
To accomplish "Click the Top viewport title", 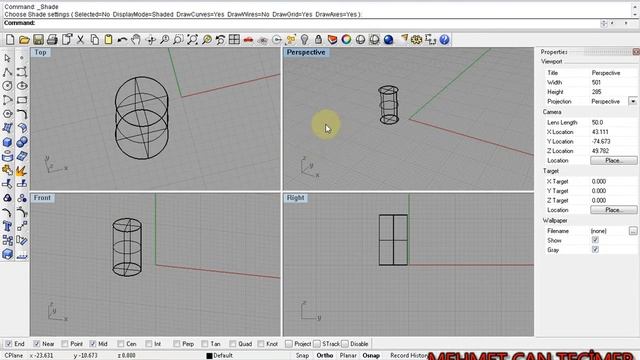I will point(40,52).
